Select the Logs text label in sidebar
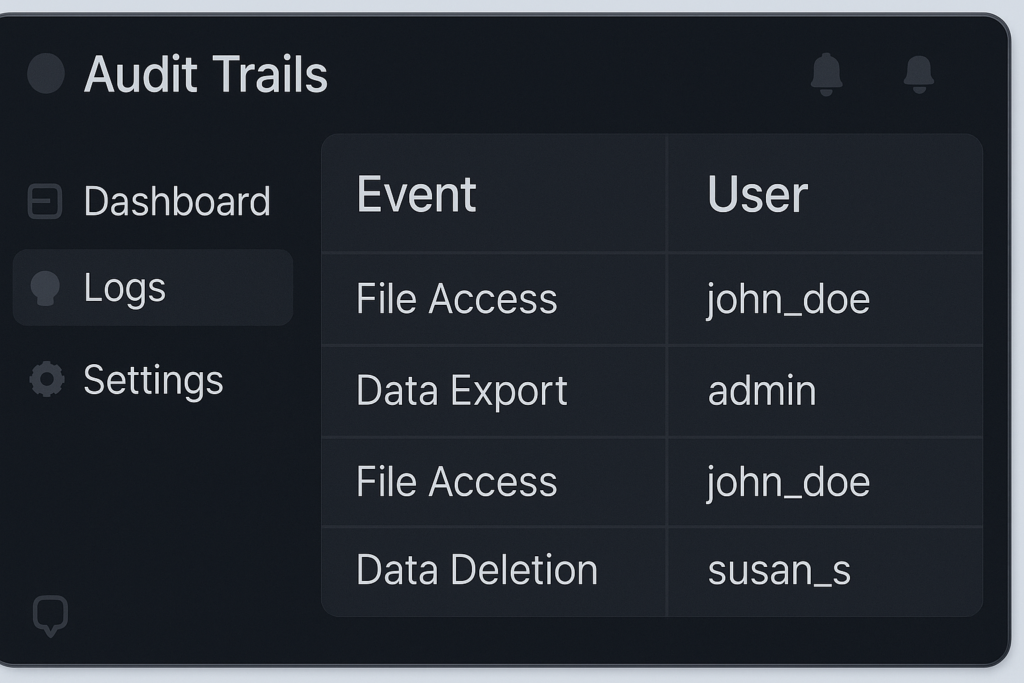 point(125,288)
